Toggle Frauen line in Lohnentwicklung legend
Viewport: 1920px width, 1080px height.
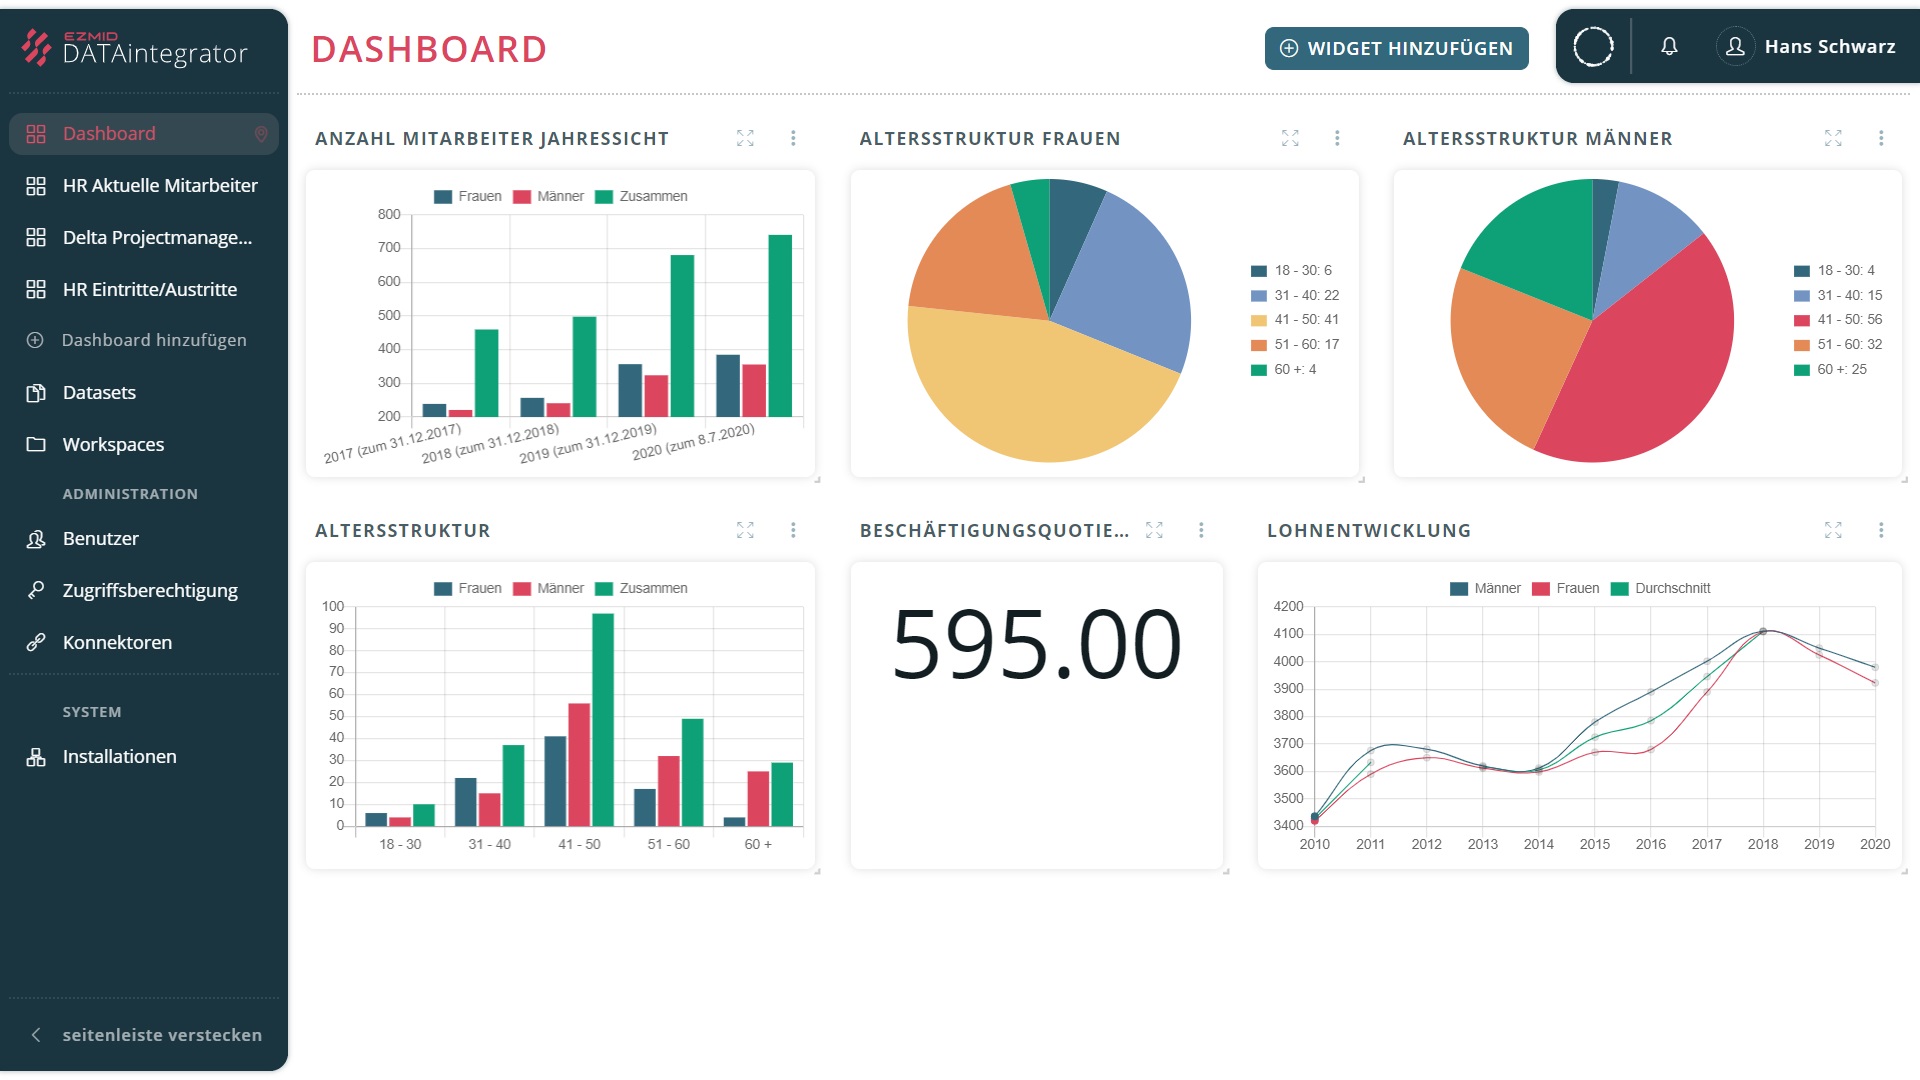click(1565, 589)
